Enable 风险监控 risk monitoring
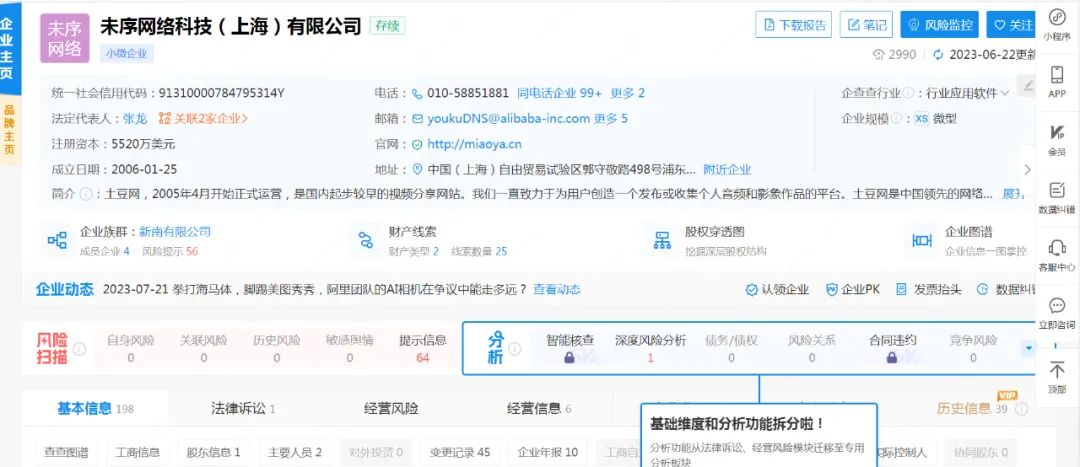 (x=940, y=25)
